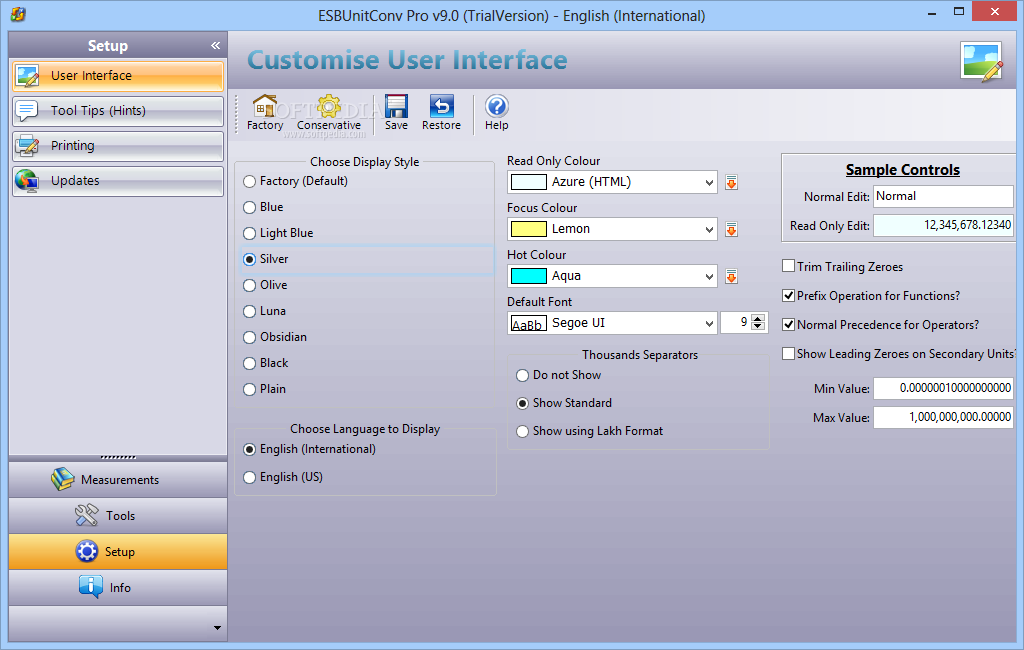
Task: Click the Updates globe icon
Action: [27, 181]
